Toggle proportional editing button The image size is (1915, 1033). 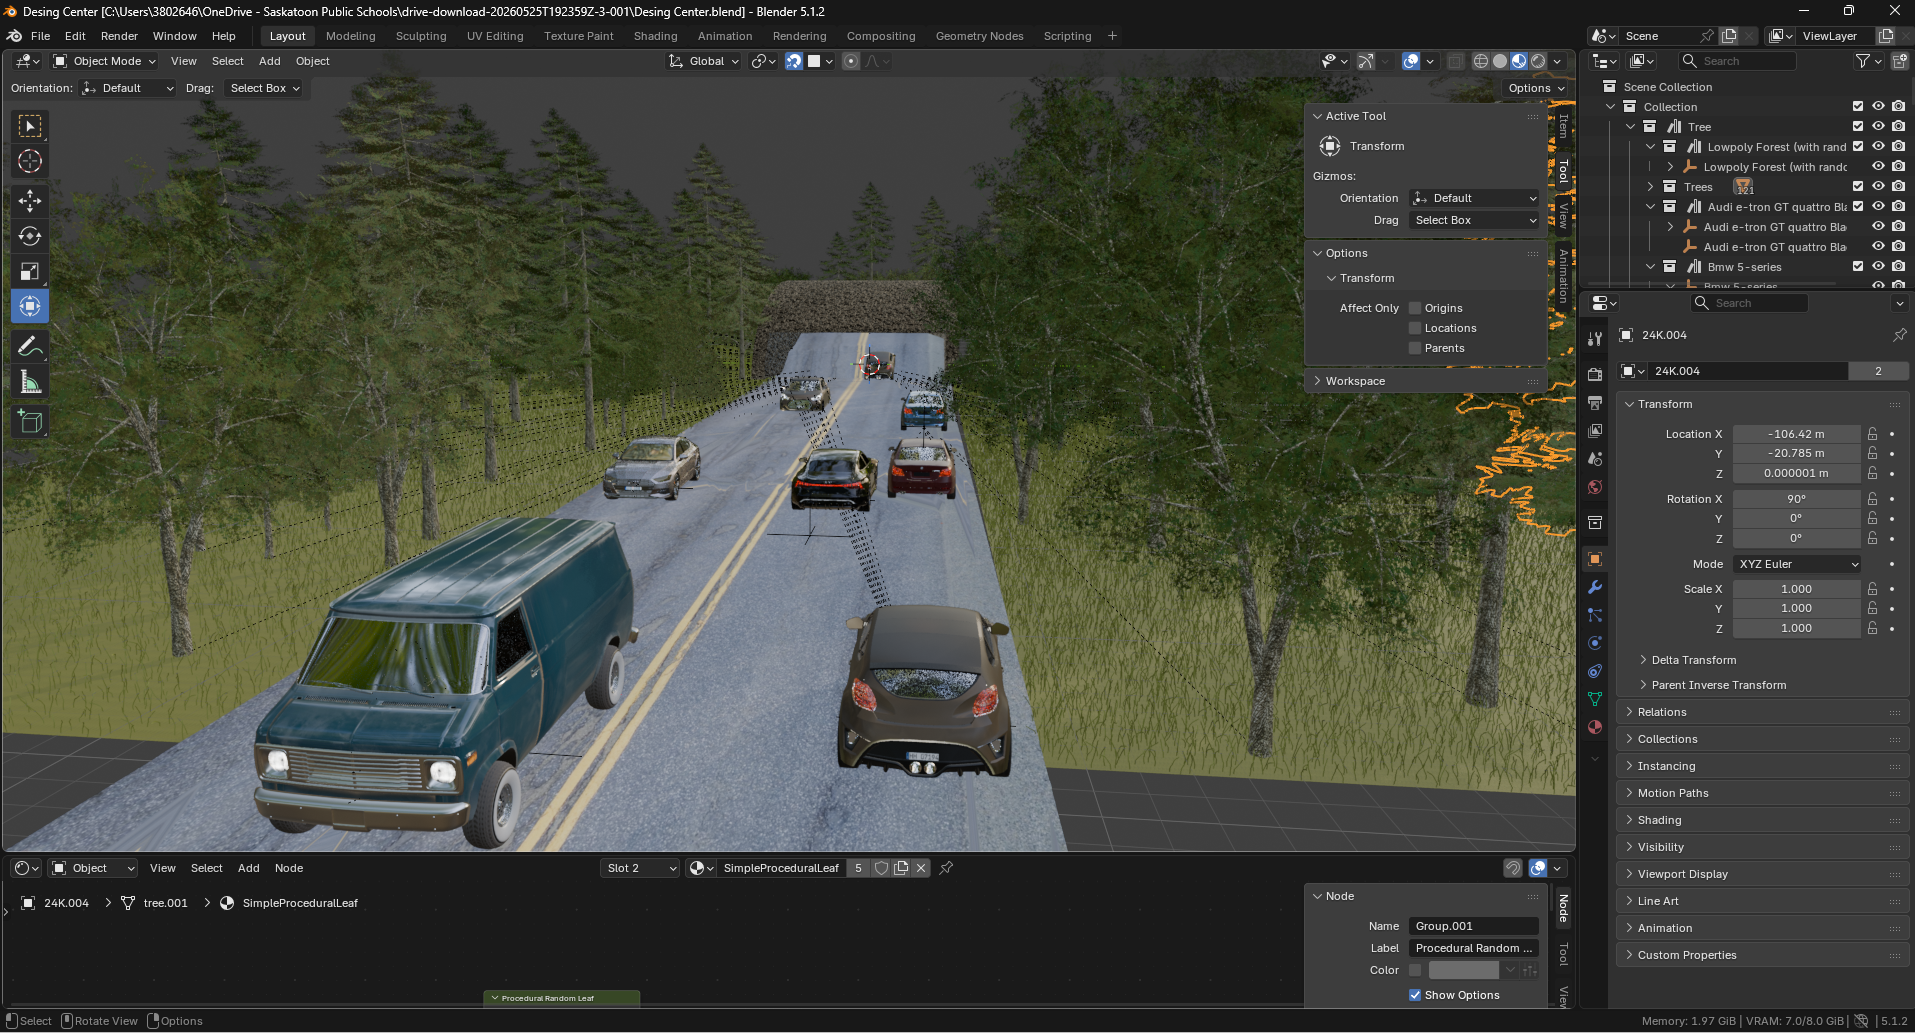pyautogui.click(x=851, y=61)
